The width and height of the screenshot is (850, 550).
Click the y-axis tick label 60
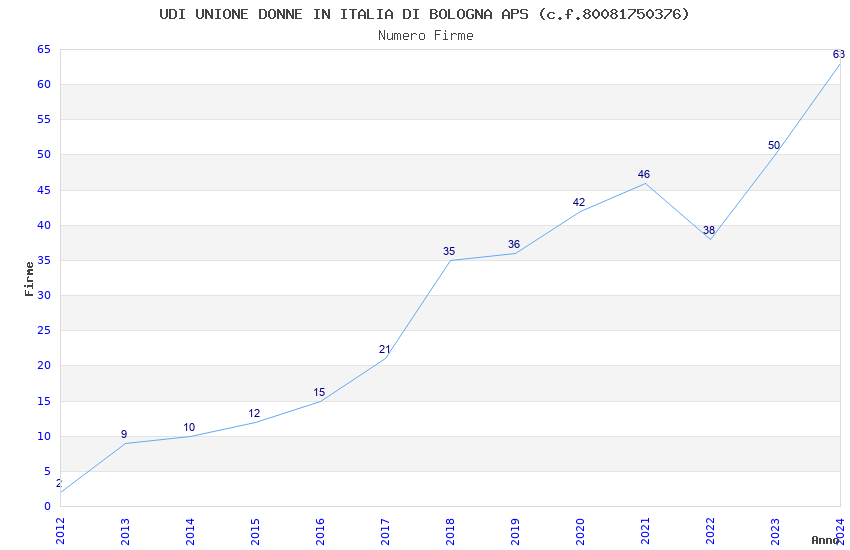click(44, 84)
